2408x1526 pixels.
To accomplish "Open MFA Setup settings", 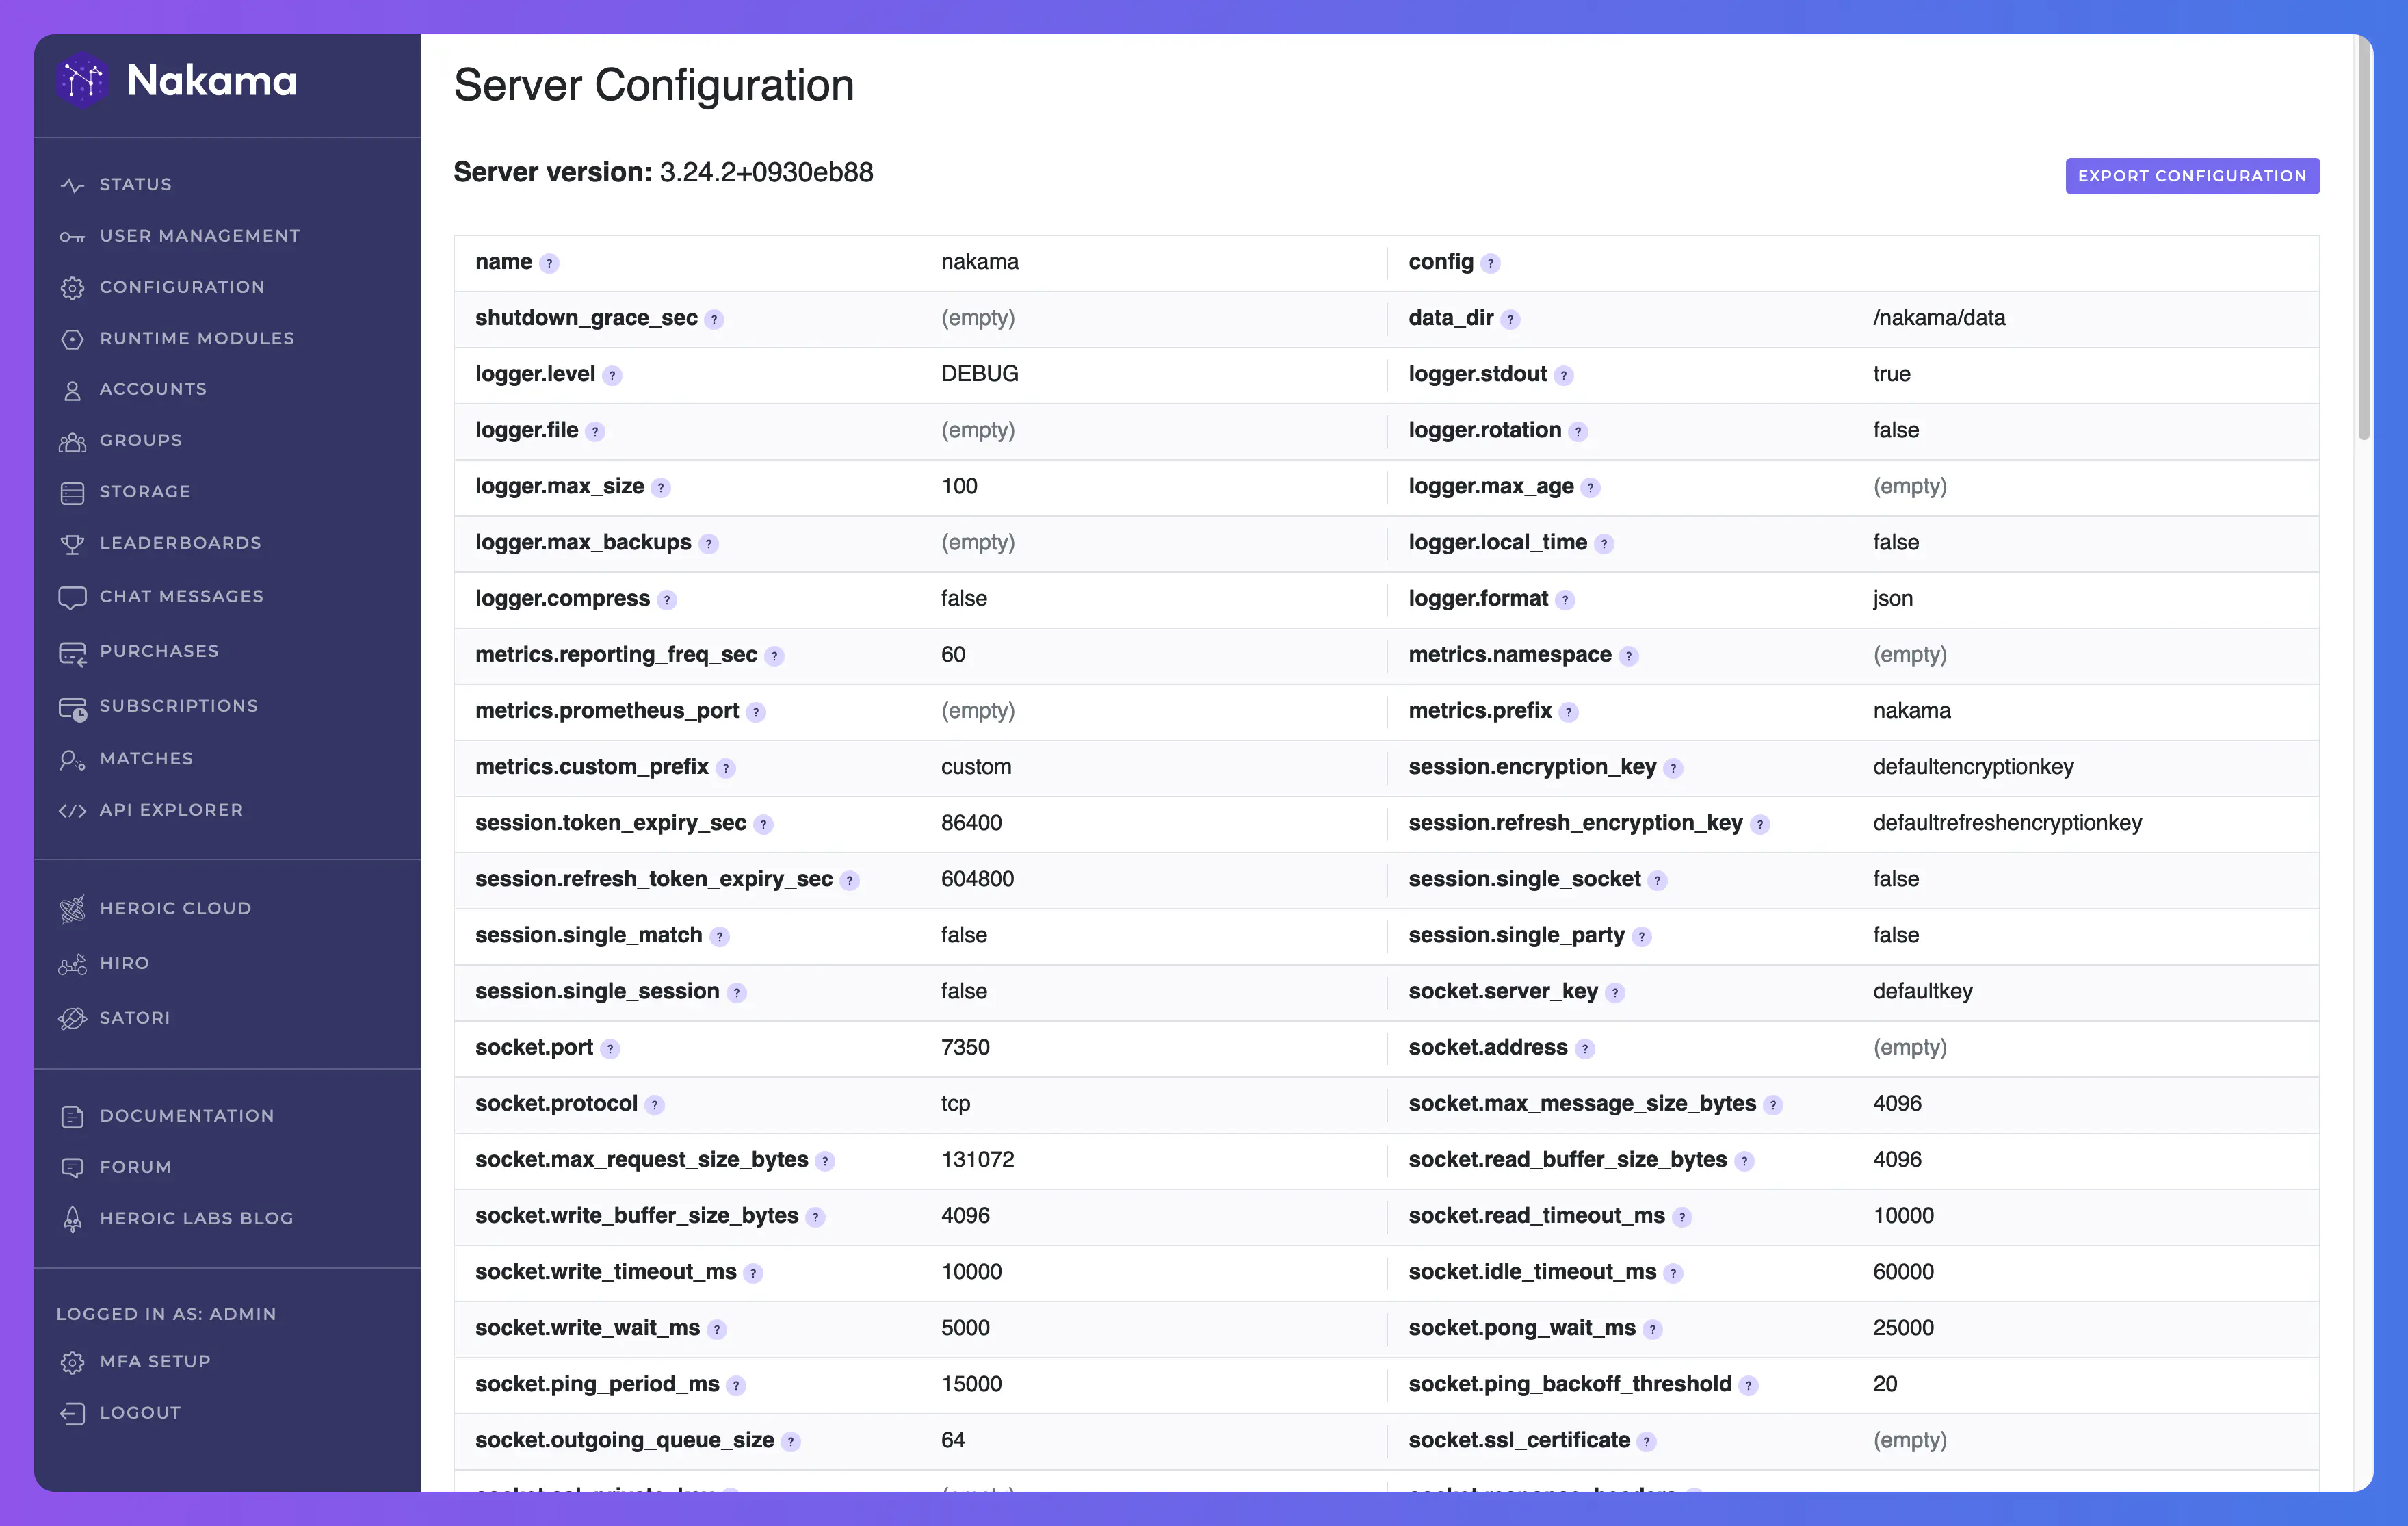I will pyautogui.click(x=156, y=1361).
